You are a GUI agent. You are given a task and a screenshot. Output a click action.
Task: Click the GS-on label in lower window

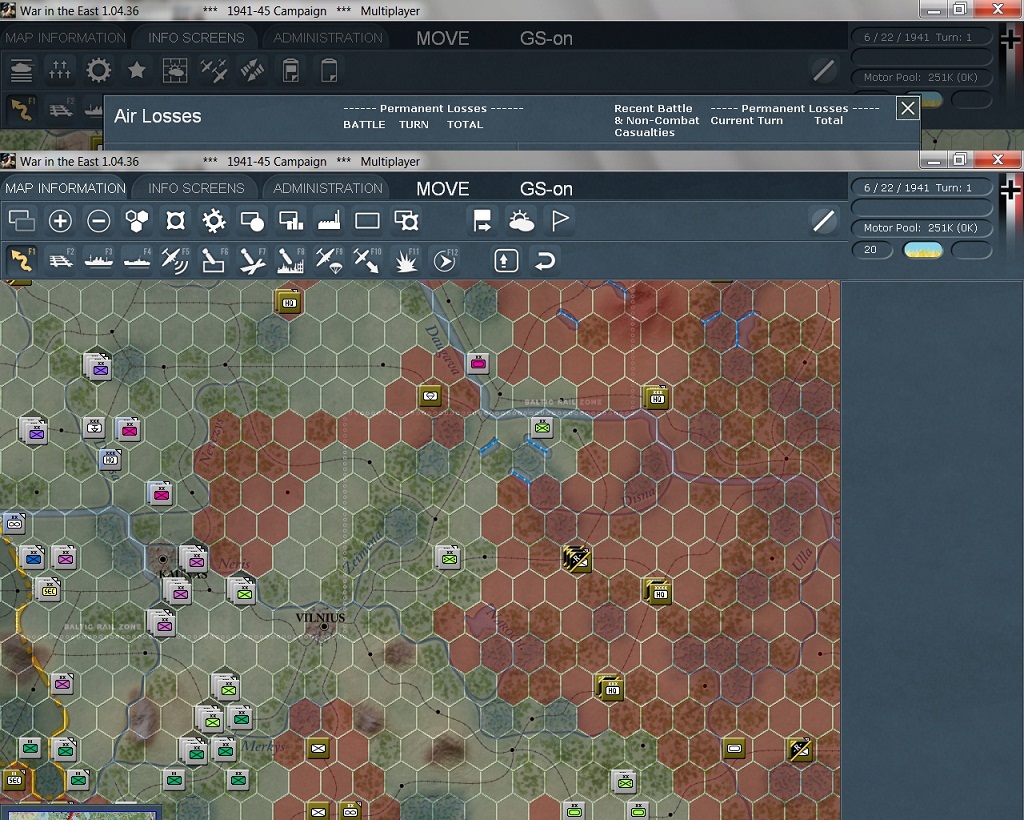pos(546,189)
